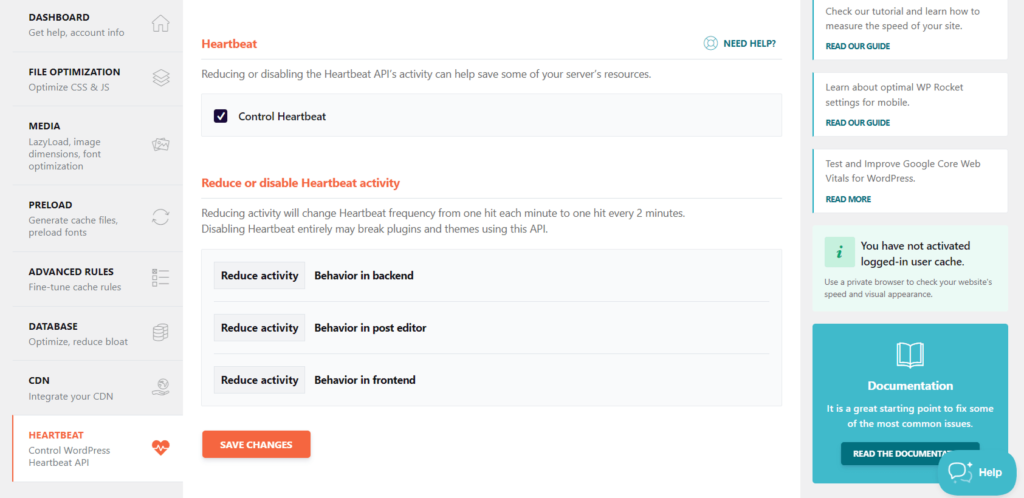Uncheck the Control Heartbeat checkbox
The width and height of the screenshot is (1024, 498).
[x=221, y=116]
